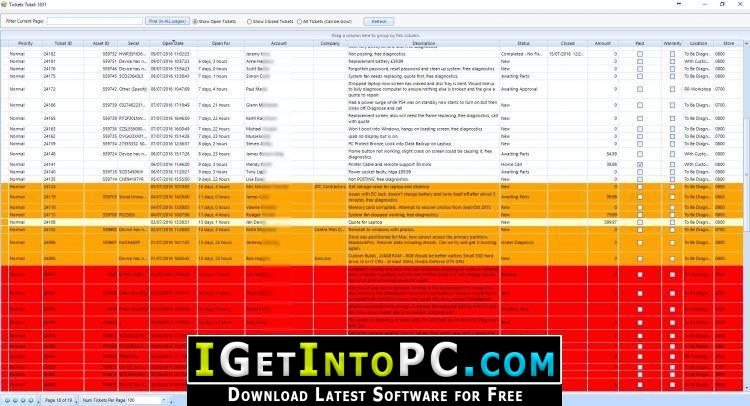Select ticket ID cell 24172
The image size is (750, 406).
63,89
